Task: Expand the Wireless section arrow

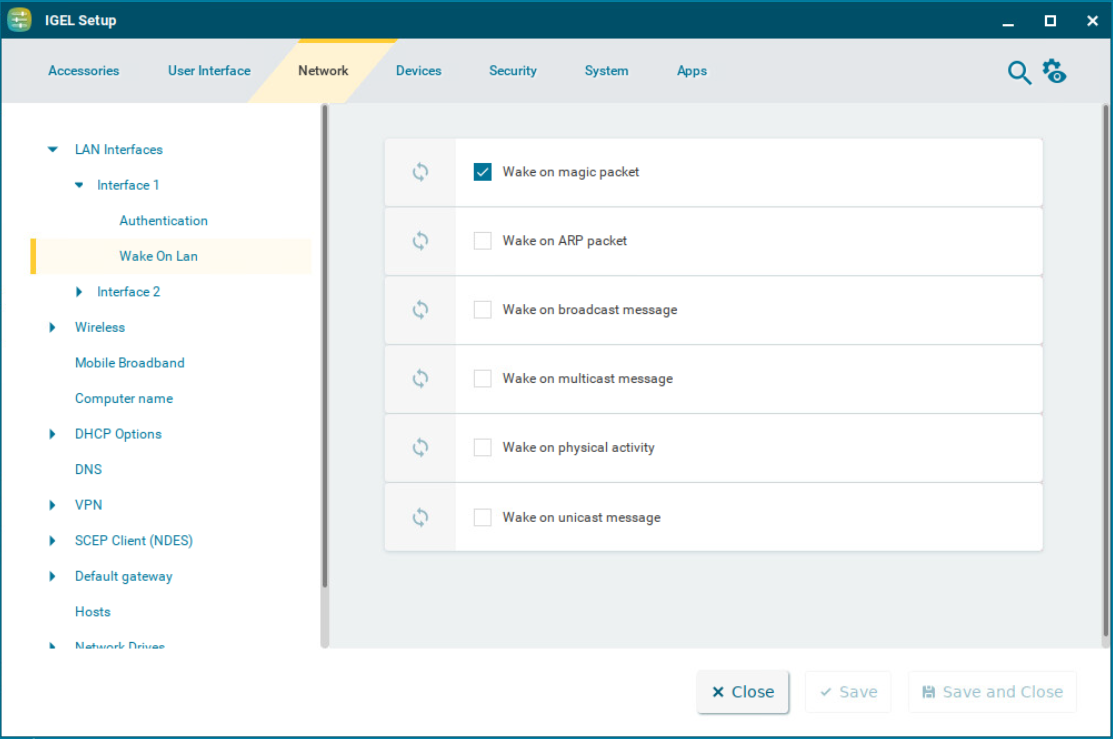Action: pos(53,328)
